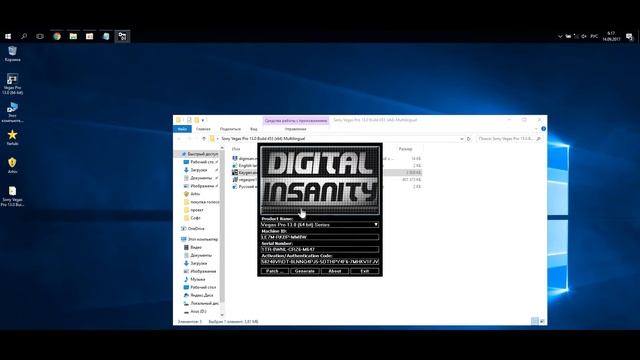This screenshot has height=360, width=640.
Task: Open Explorer help question mark icon
Action: 543,129
